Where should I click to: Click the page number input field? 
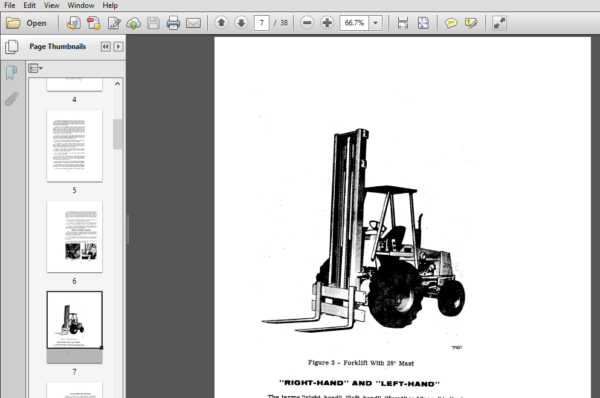coord(262,23)
